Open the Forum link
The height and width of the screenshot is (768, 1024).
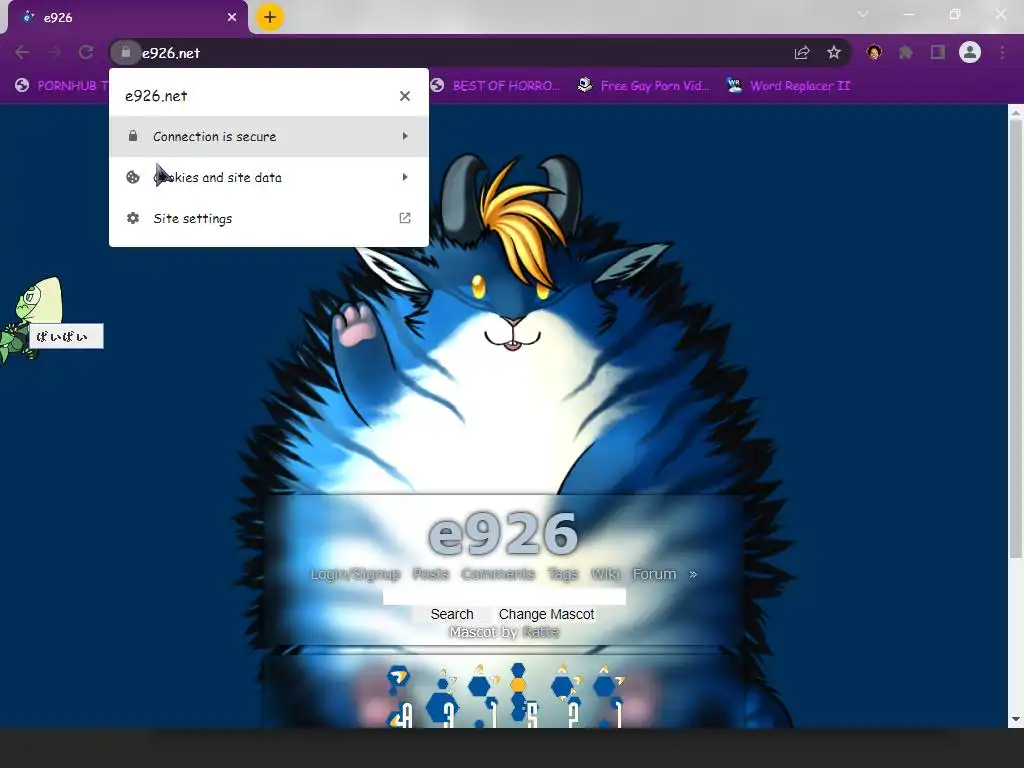click(x=654, y=574)
